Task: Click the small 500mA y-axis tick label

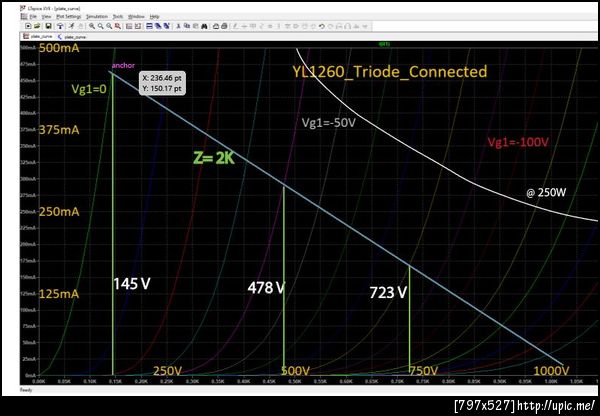Action: [x=29, y=48]
